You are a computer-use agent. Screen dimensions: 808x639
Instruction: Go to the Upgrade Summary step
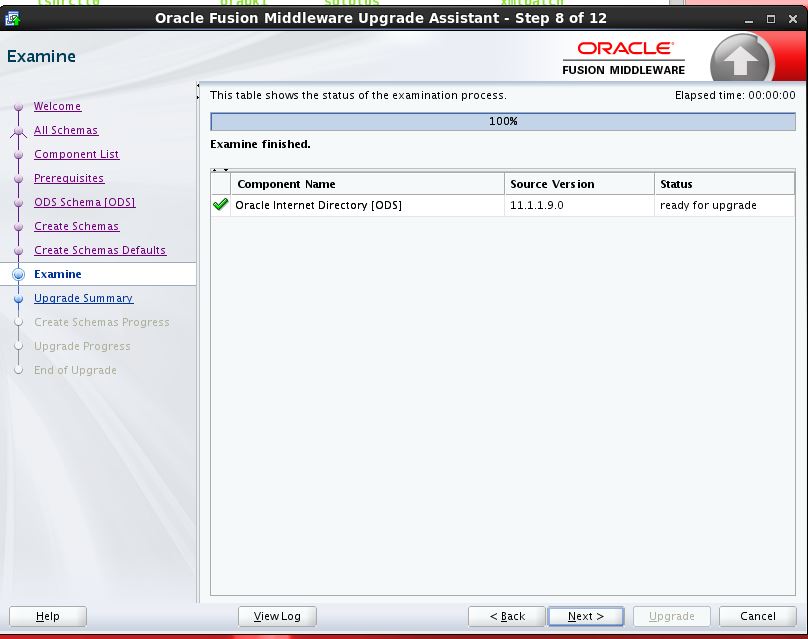[x=83, y=298]
